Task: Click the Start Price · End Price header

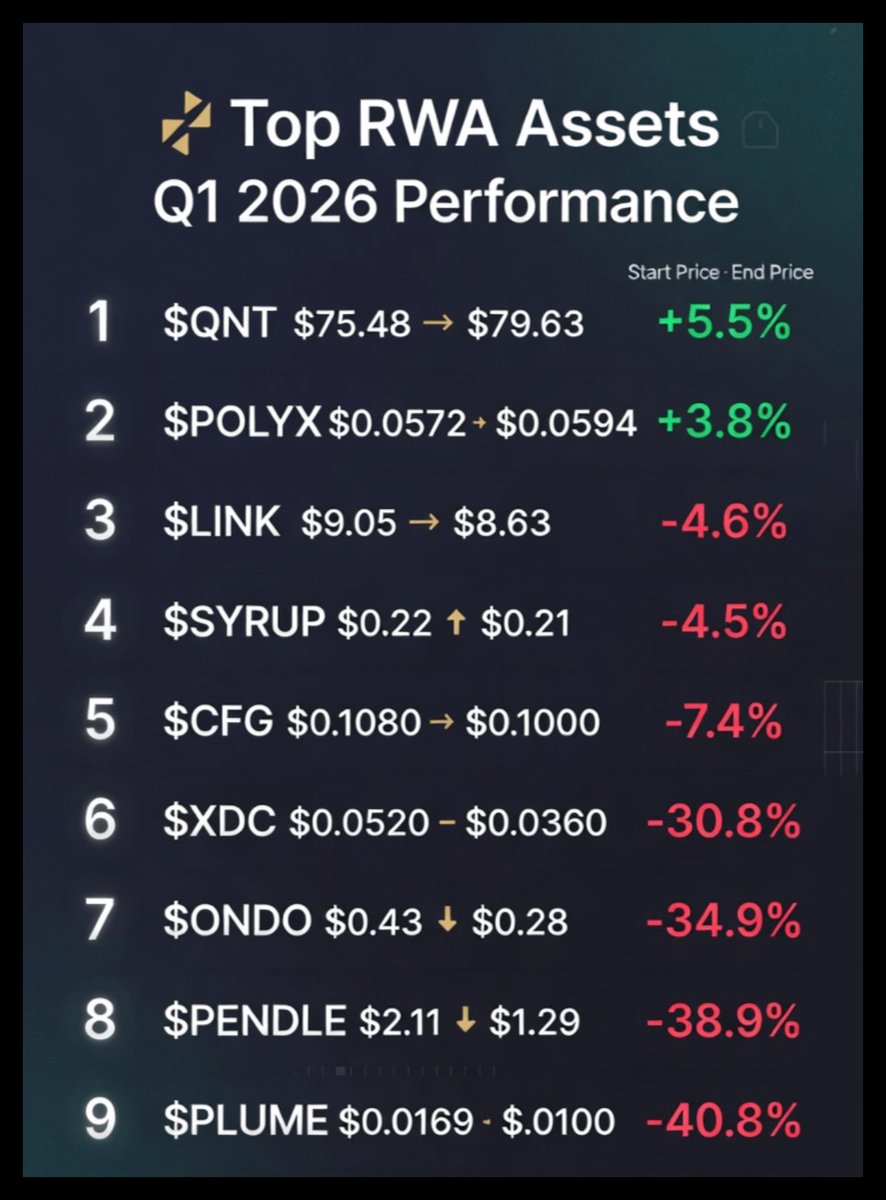Action: point(720,272)
